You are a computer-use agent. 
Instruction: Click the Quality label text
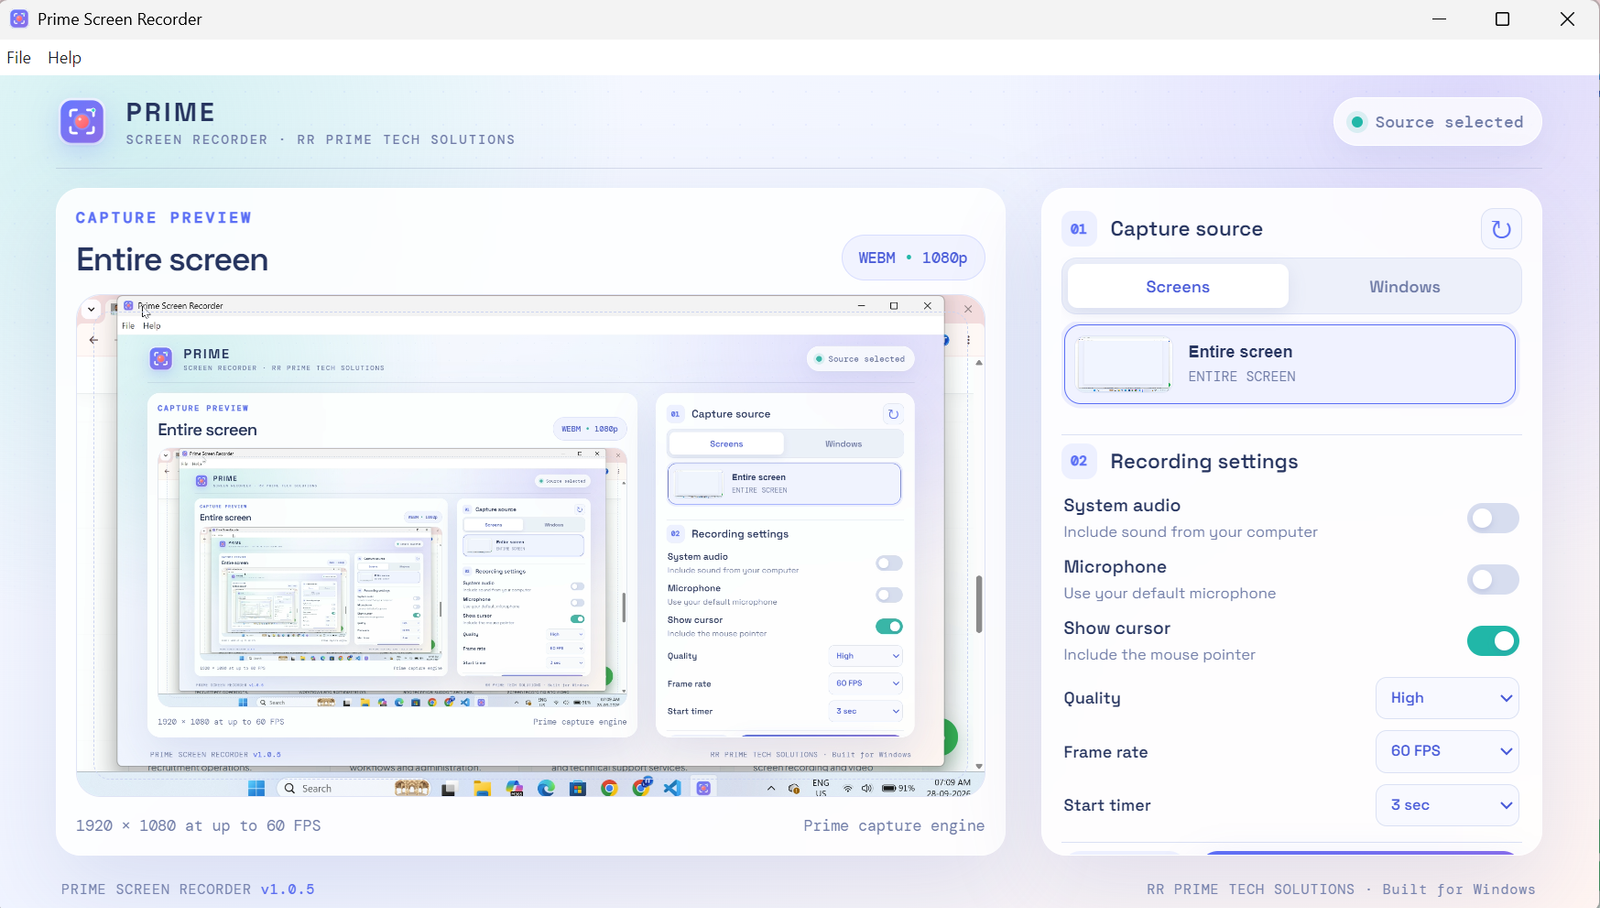coord(1092,698)
